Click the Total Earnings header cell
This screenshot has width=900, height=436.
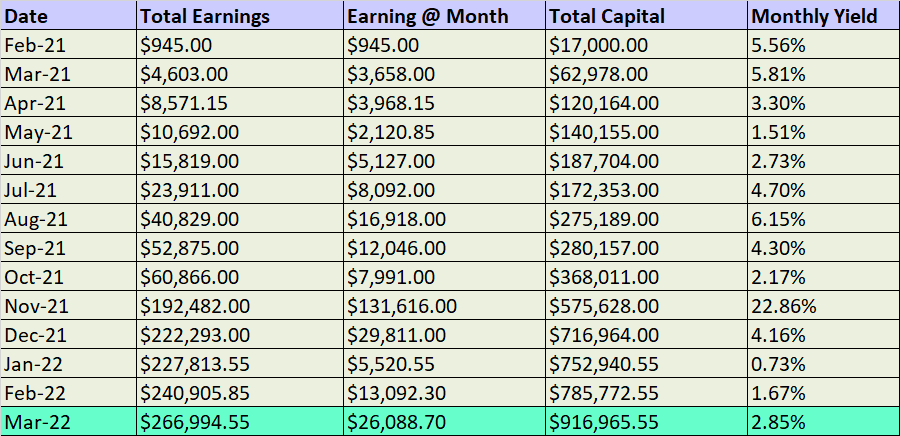click(x=239, y=16)
